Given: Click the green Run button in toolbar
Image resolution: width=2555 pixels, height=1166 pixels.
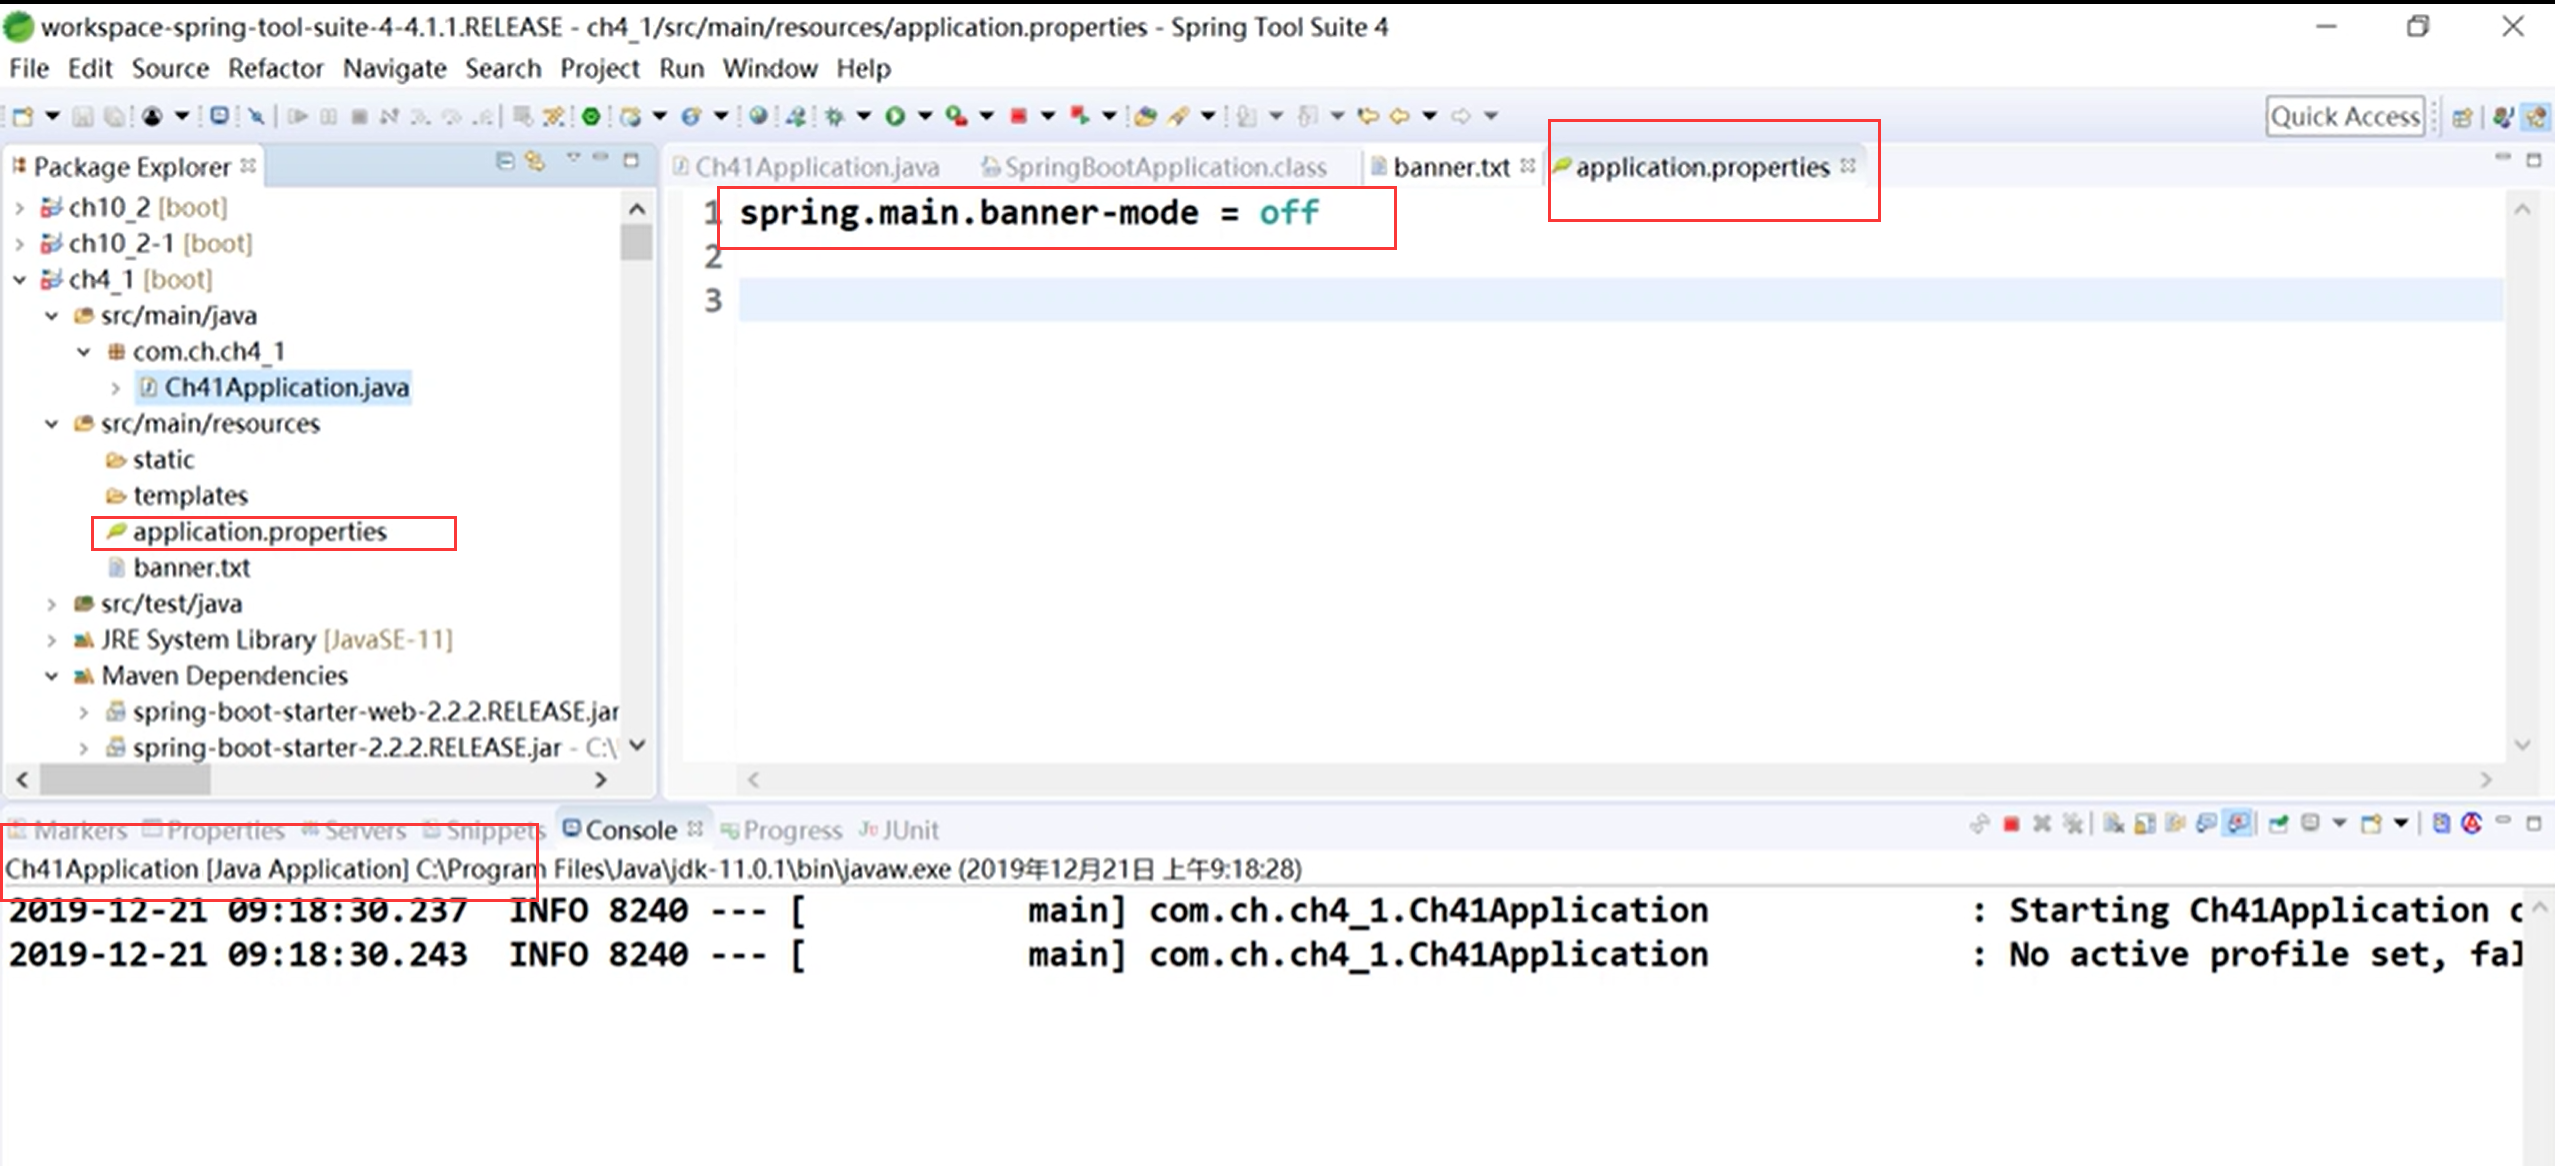Looking at the screenshot, I should (x=894, y=117).
